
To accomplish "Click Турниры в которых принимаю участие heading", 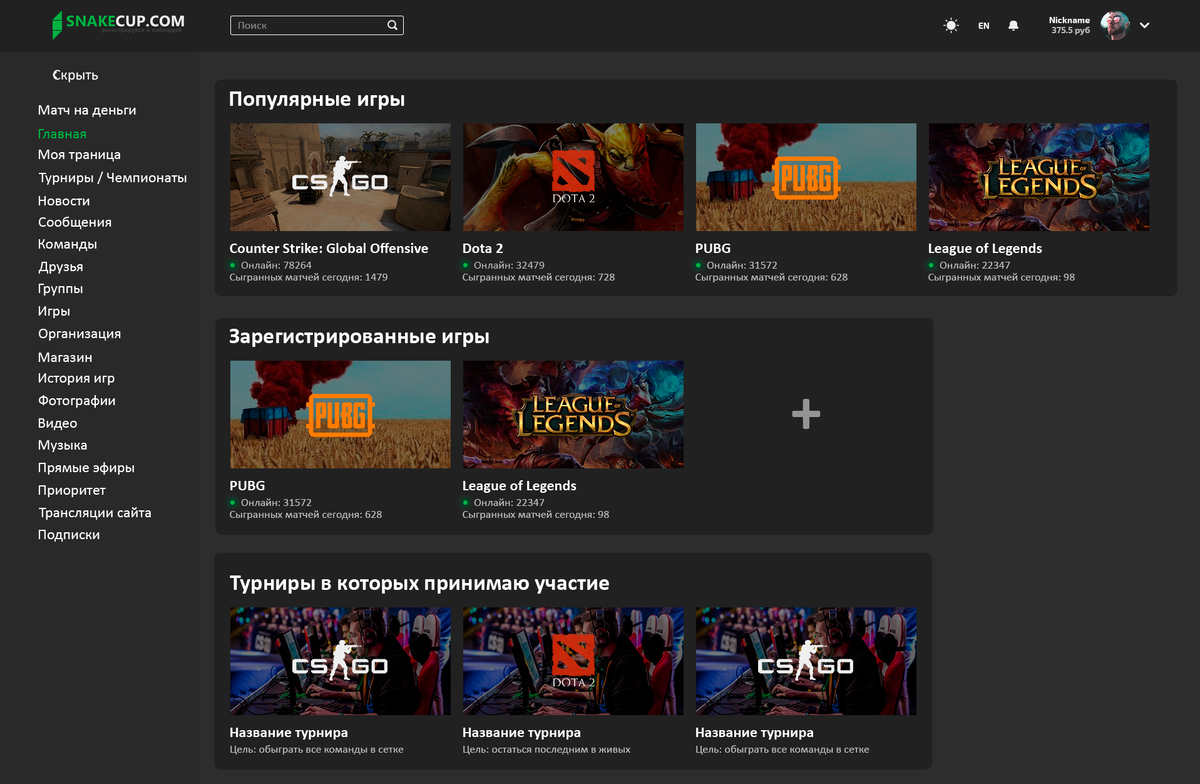I will pos(420,582).
